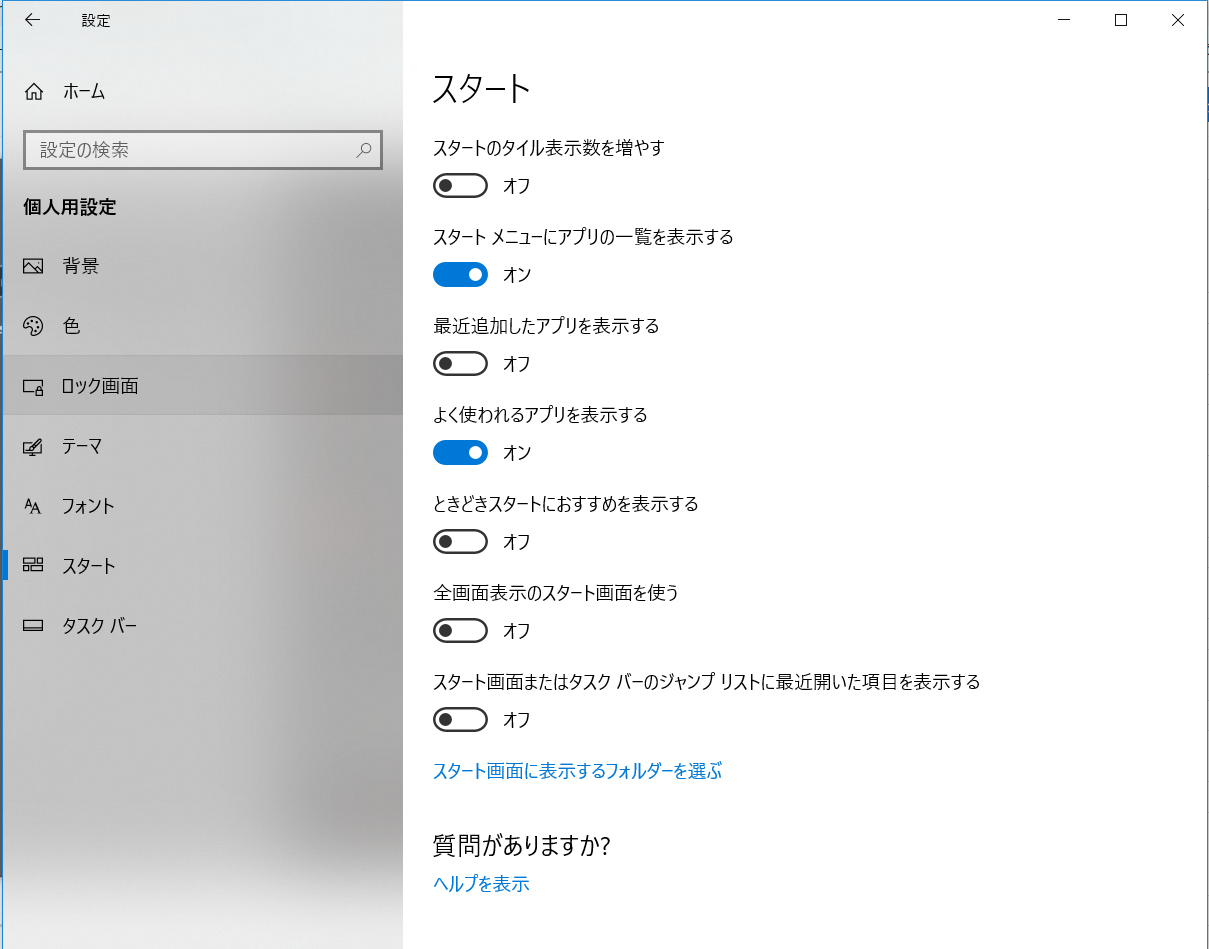Toggle 全画面表示のスタート画面を使う switch
The height and width of the screenshot is (949, 1209).
point(460,630)
